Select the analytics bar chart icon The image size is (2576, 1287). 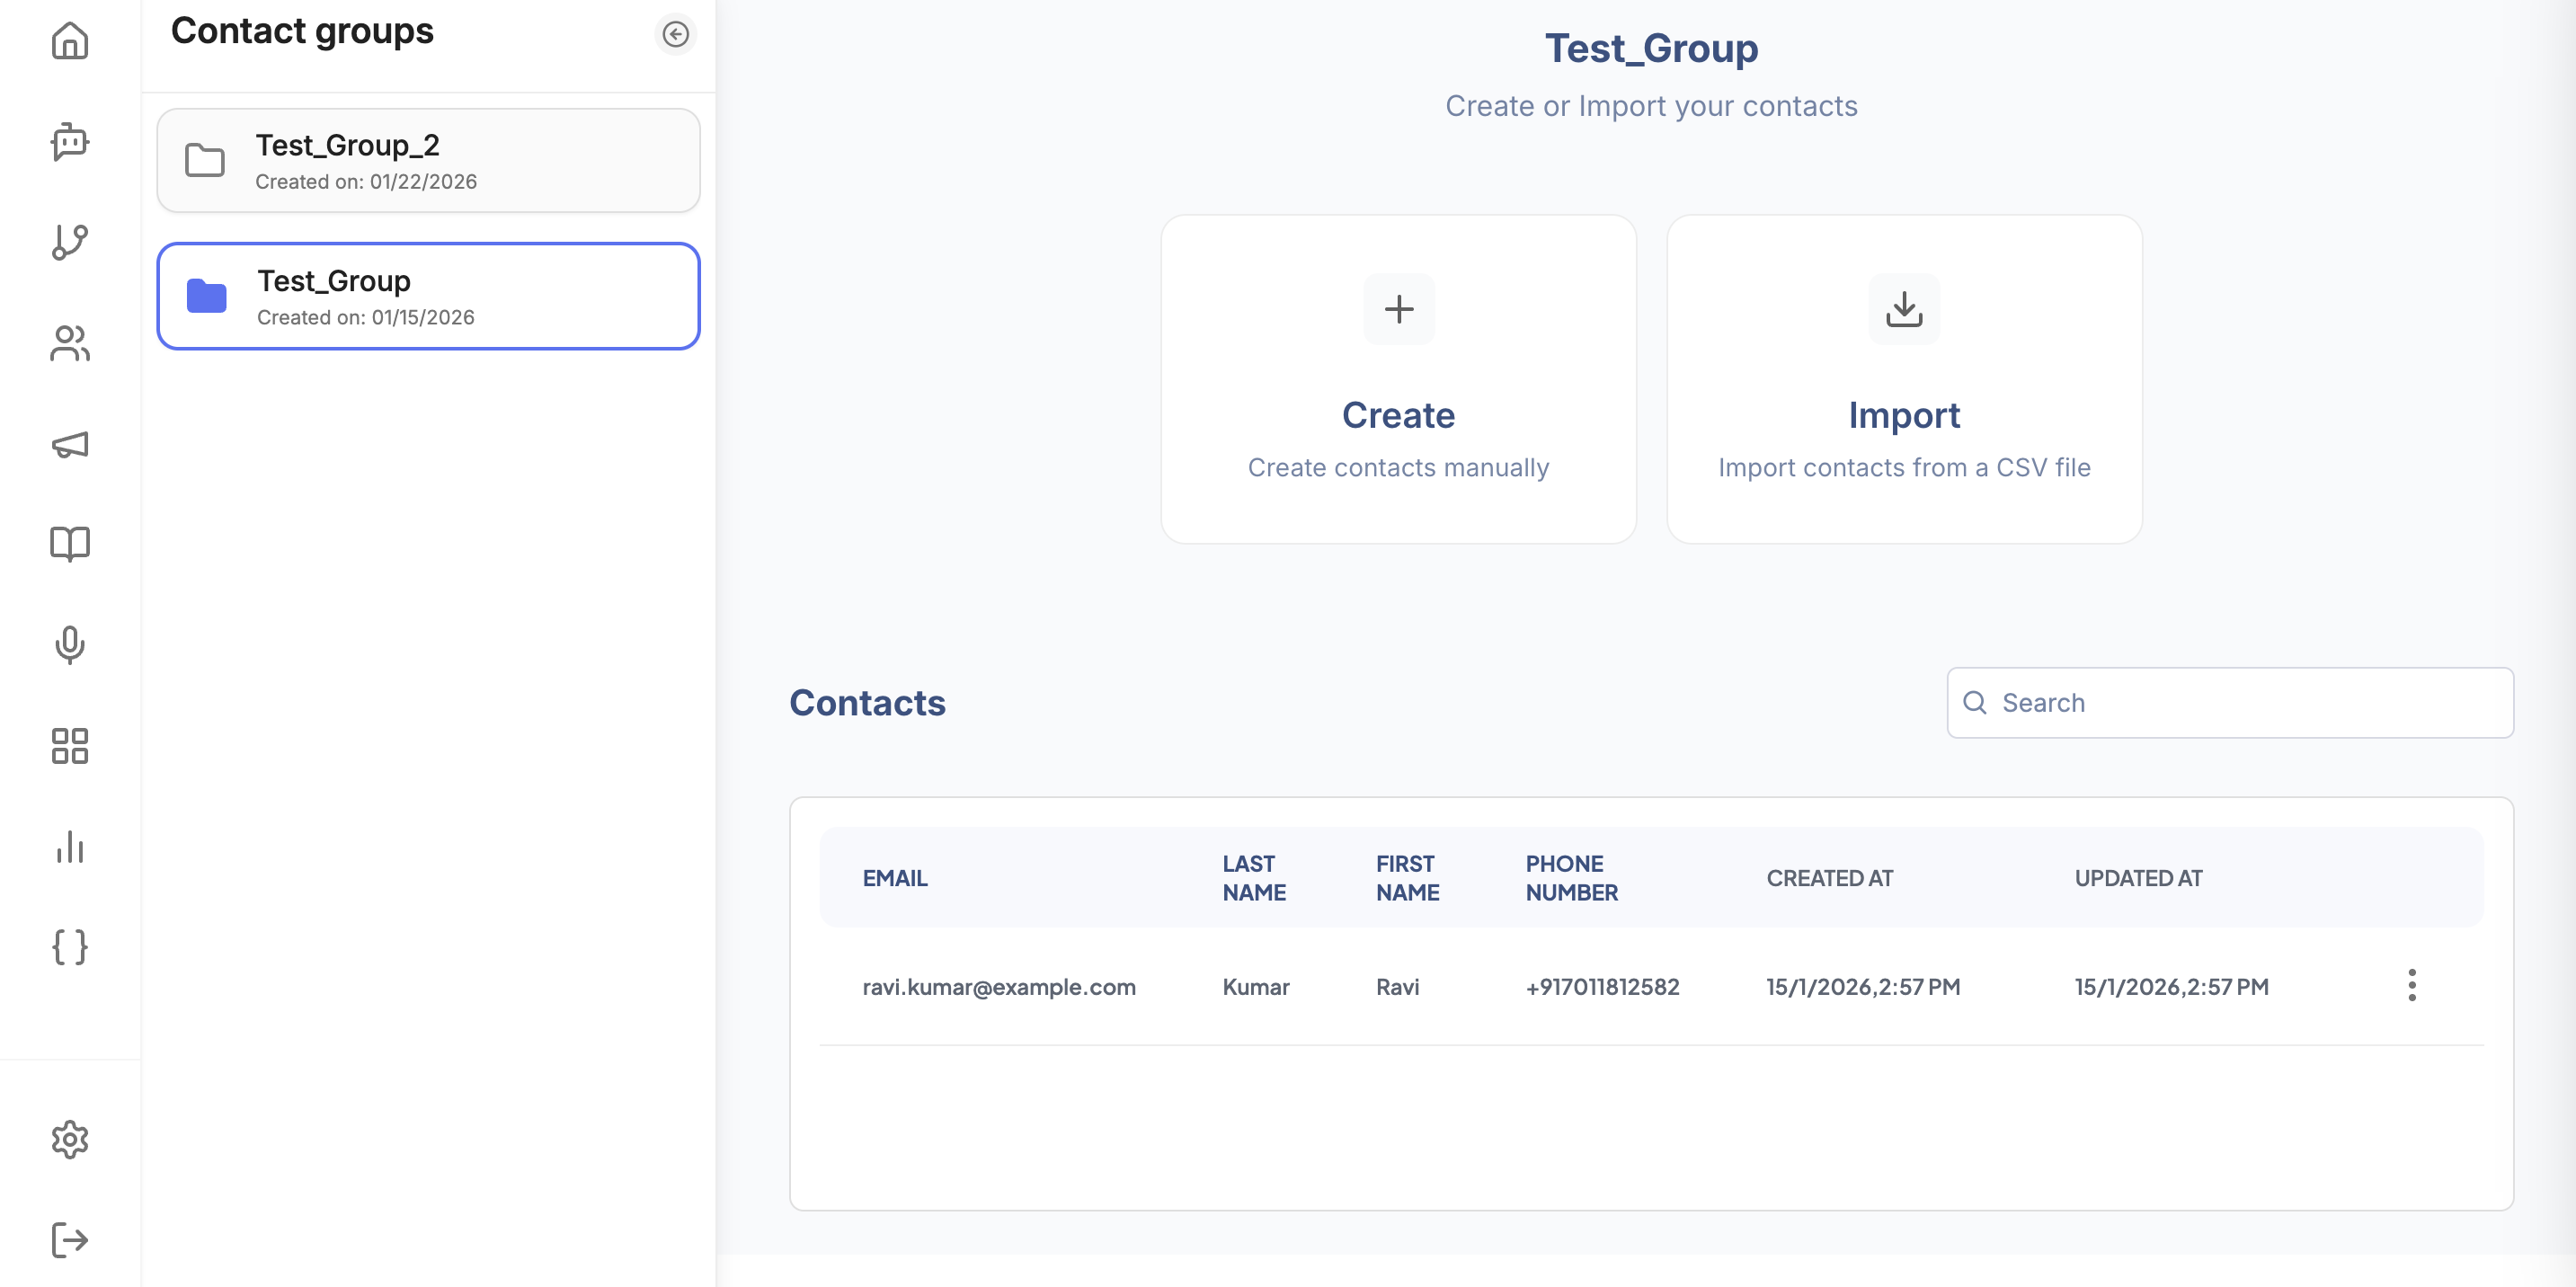click(69, 847)
